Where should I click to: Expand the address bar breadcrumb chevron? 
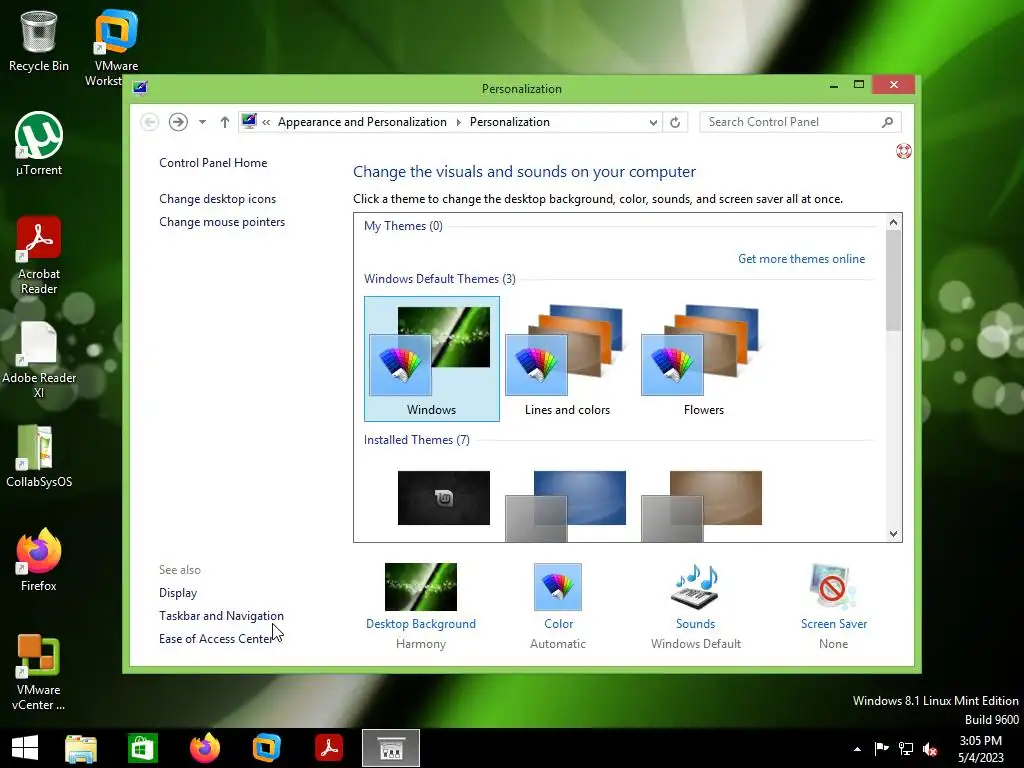click(x=266, y=122)
